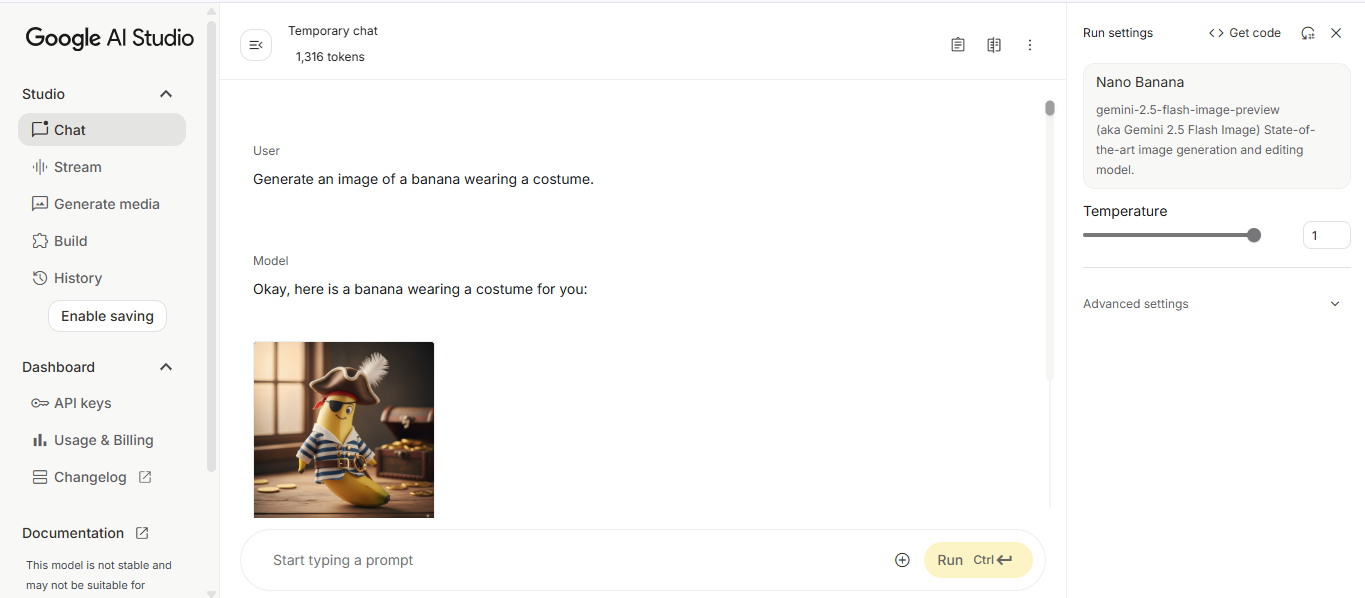Click the collapse sidebar icon beside Temporary chat

[x=256, y=45]
